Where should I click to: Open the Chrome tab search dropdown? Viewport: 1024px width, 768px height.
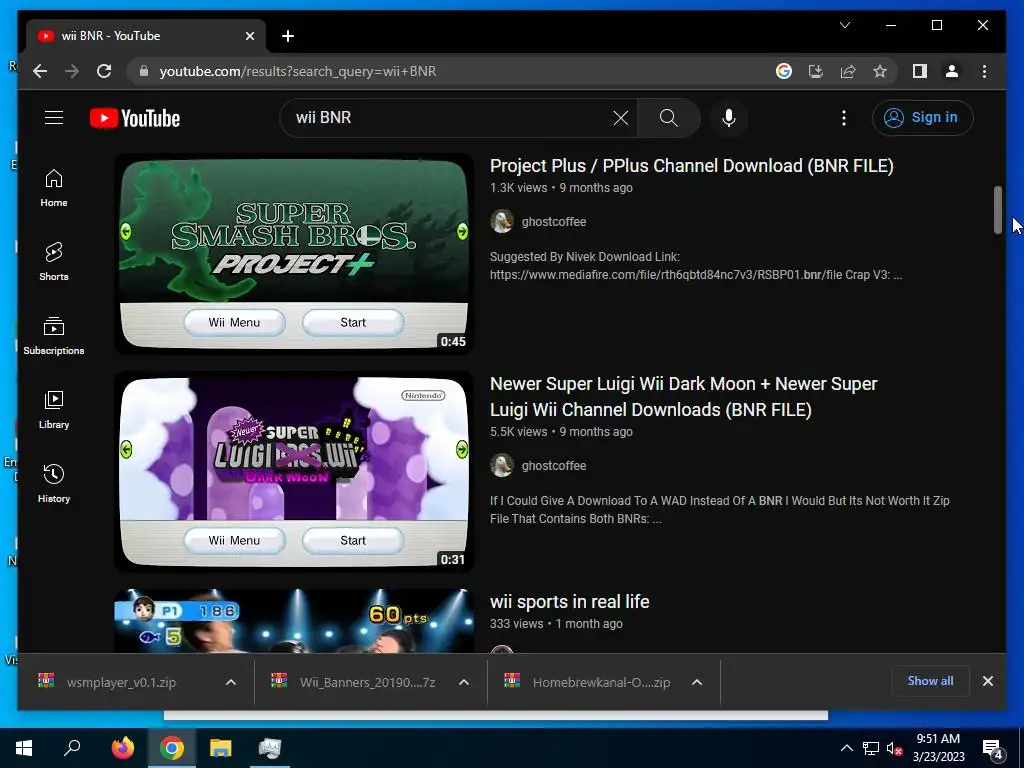click(844, 25)
